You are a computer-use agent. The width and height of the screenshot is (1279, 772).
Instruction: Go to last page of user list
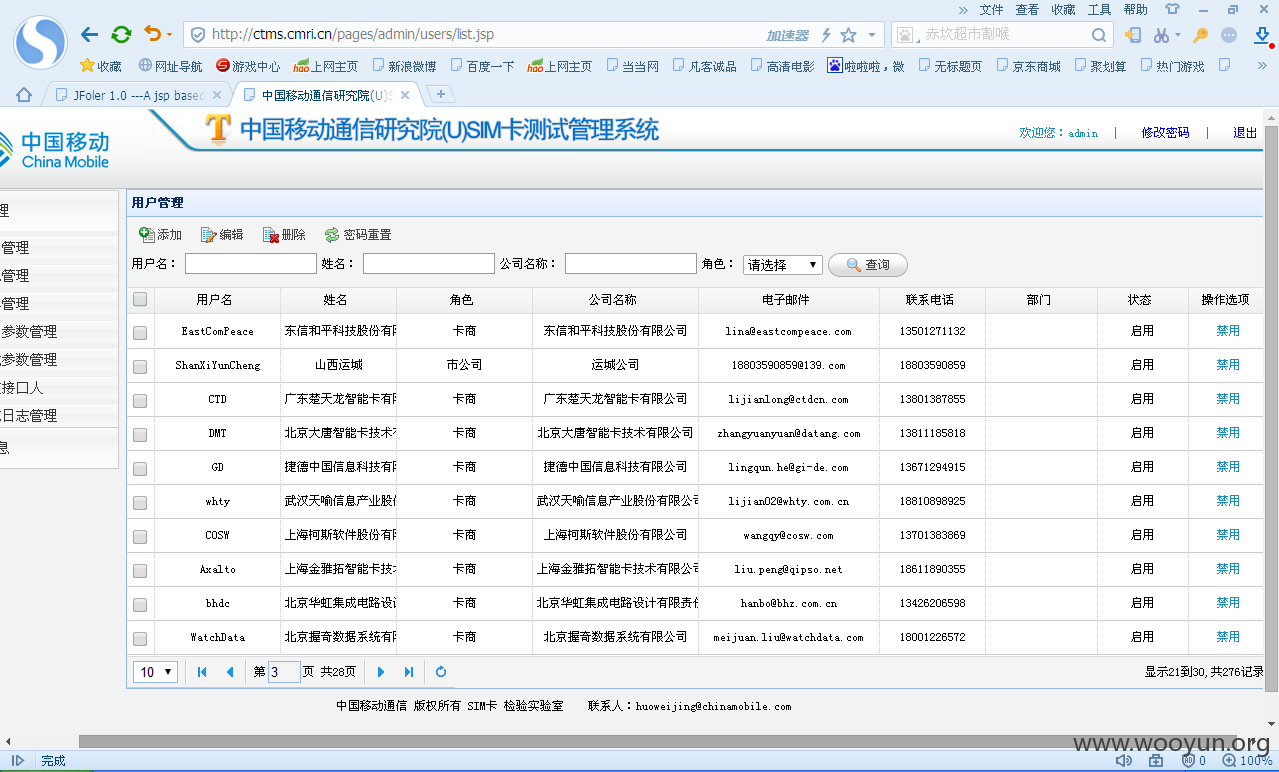[x=409, y=672]
